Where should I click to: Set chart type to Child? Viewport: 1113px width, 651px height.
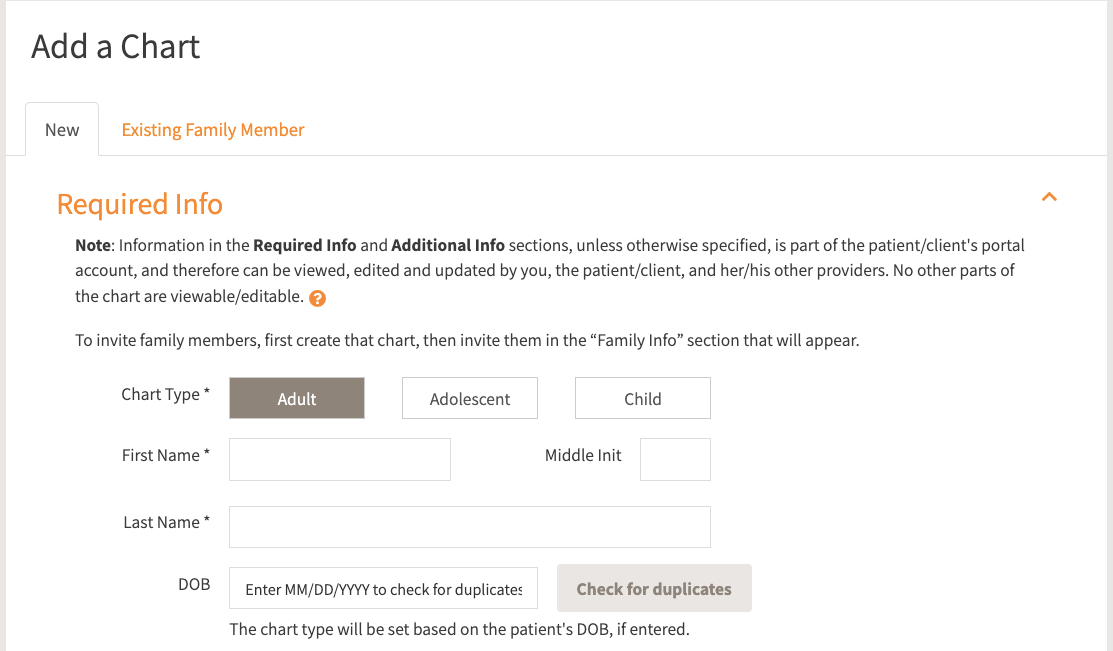643,398
